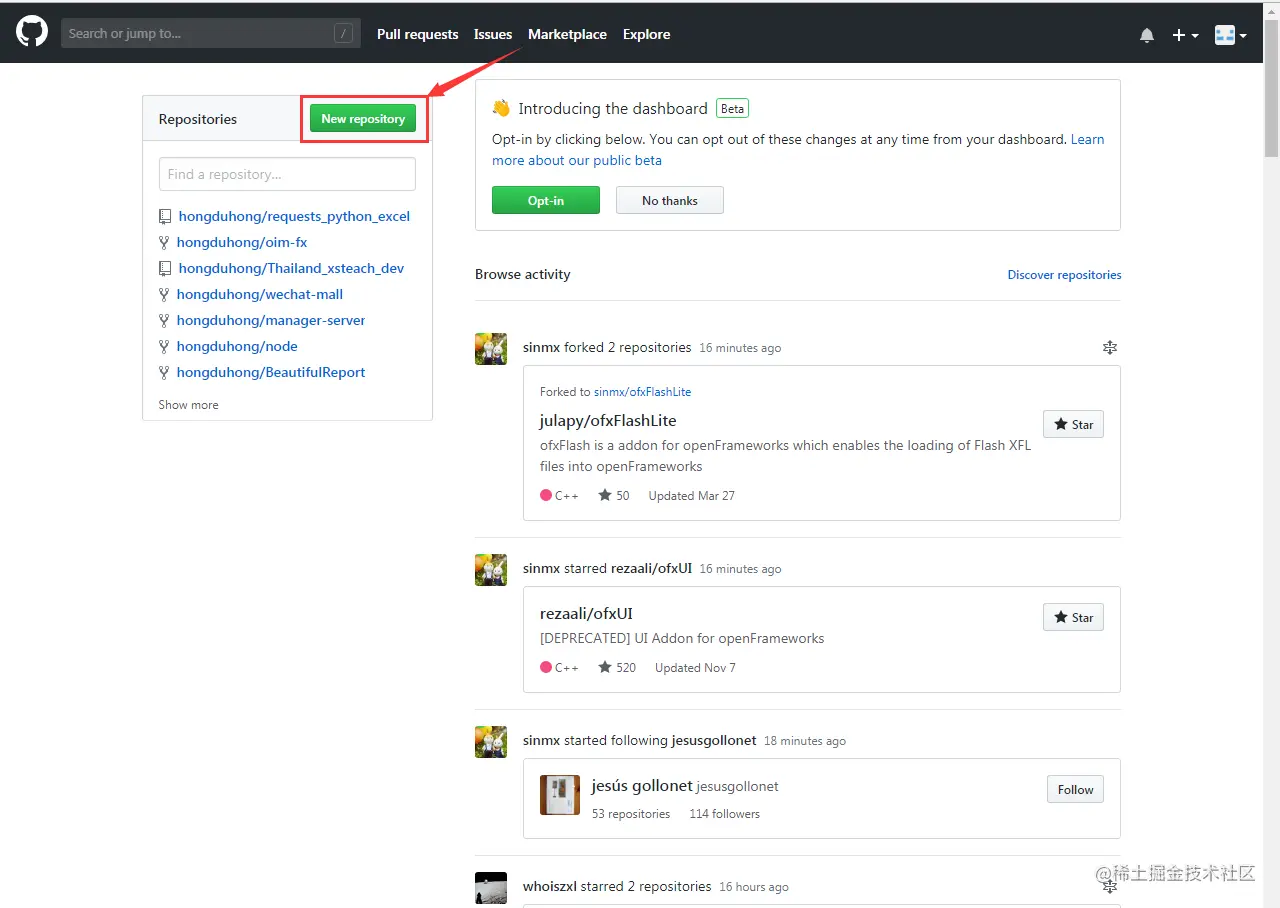Viewport: 1280px width, 908px height.
Task: Click the book icon beside Thailand_xsteach_dev
Action: pyautogui.click(x=165, y=268)
